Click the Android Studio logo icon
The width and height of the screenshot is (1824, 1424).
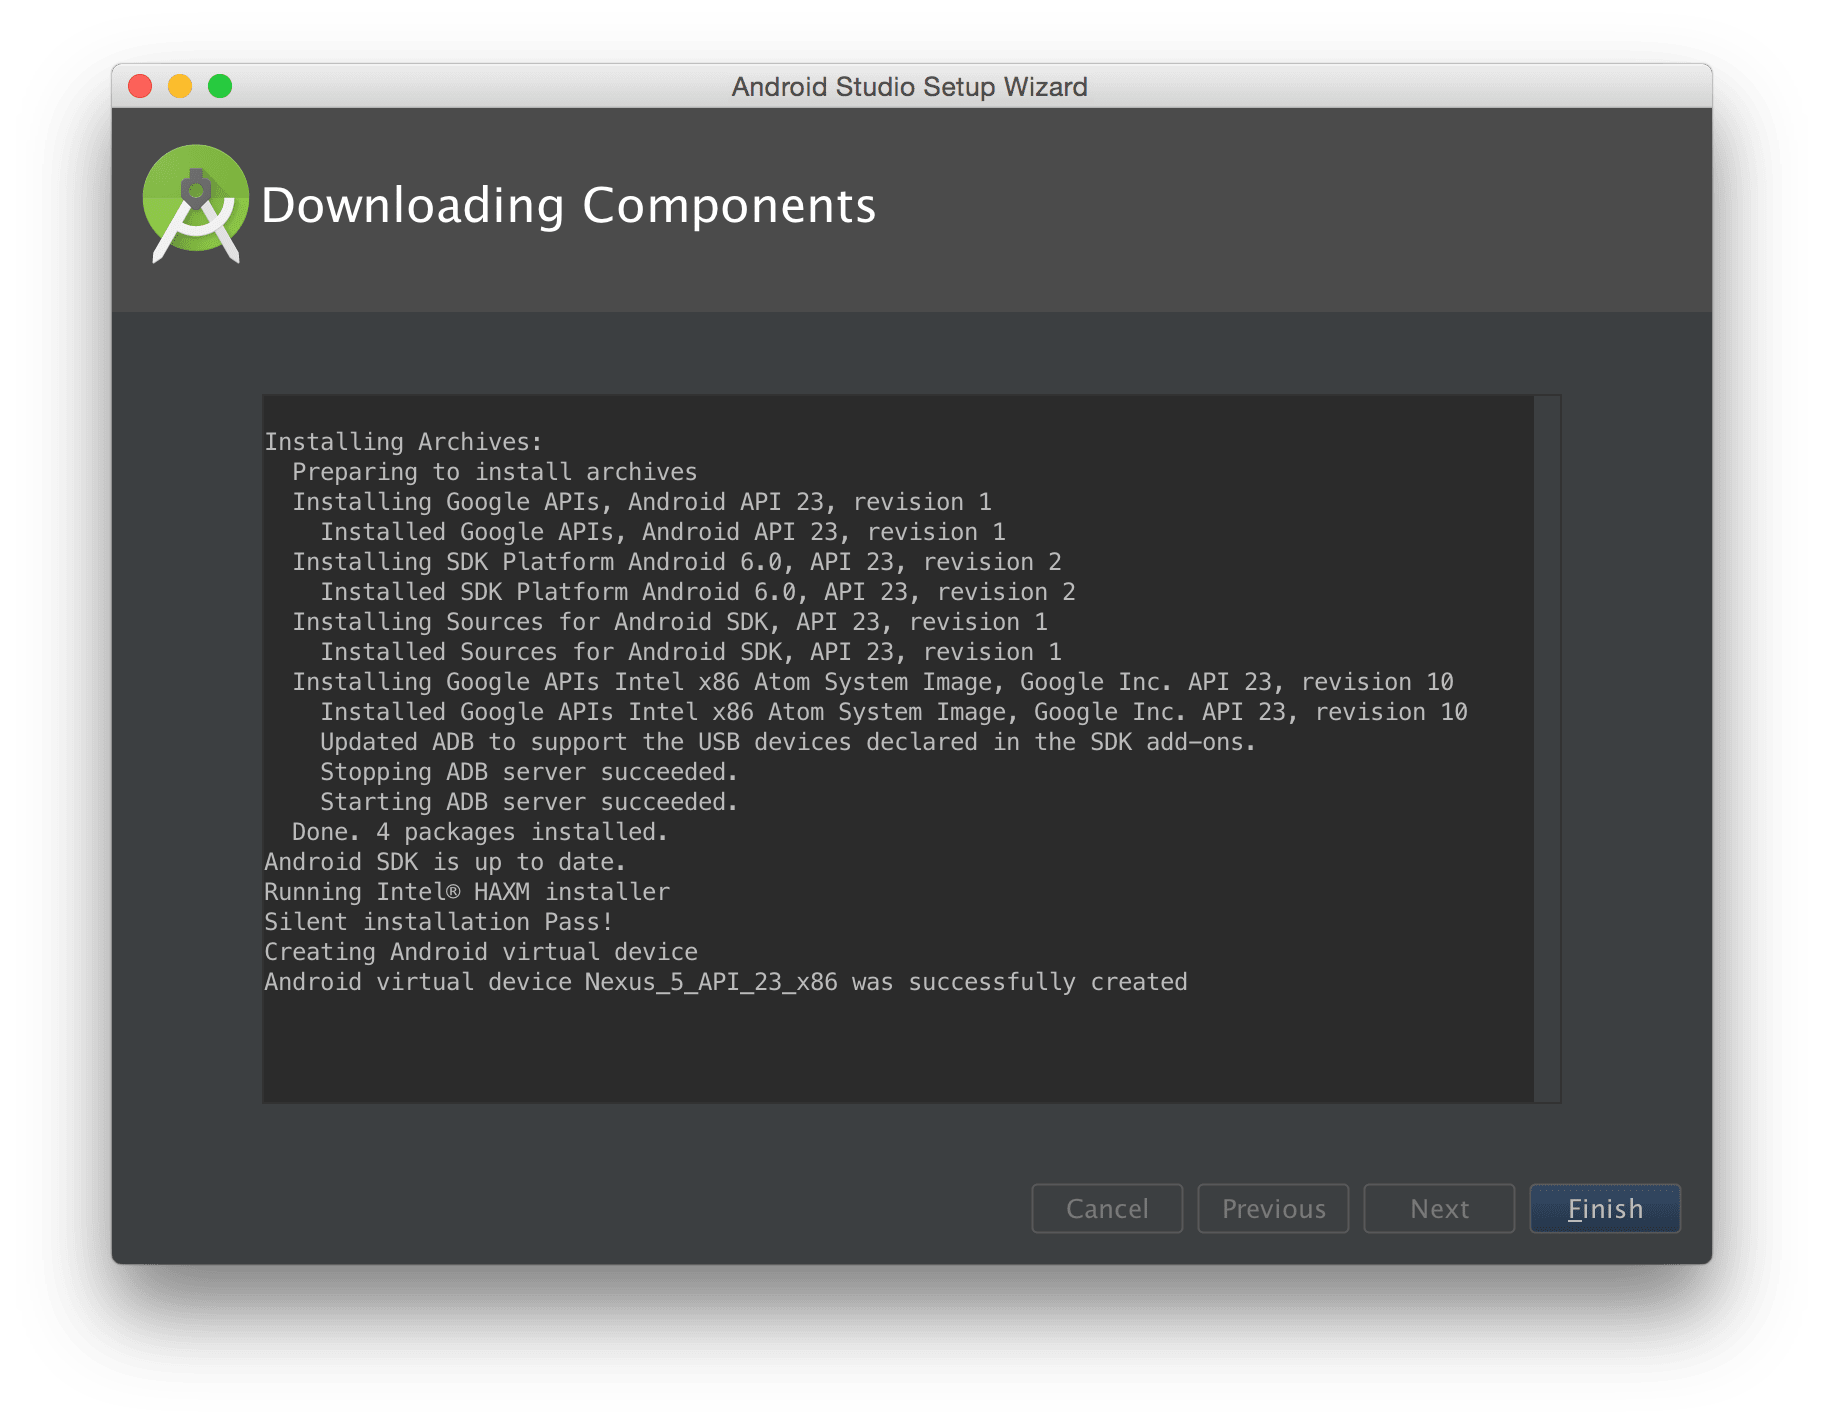click(194, 202)
